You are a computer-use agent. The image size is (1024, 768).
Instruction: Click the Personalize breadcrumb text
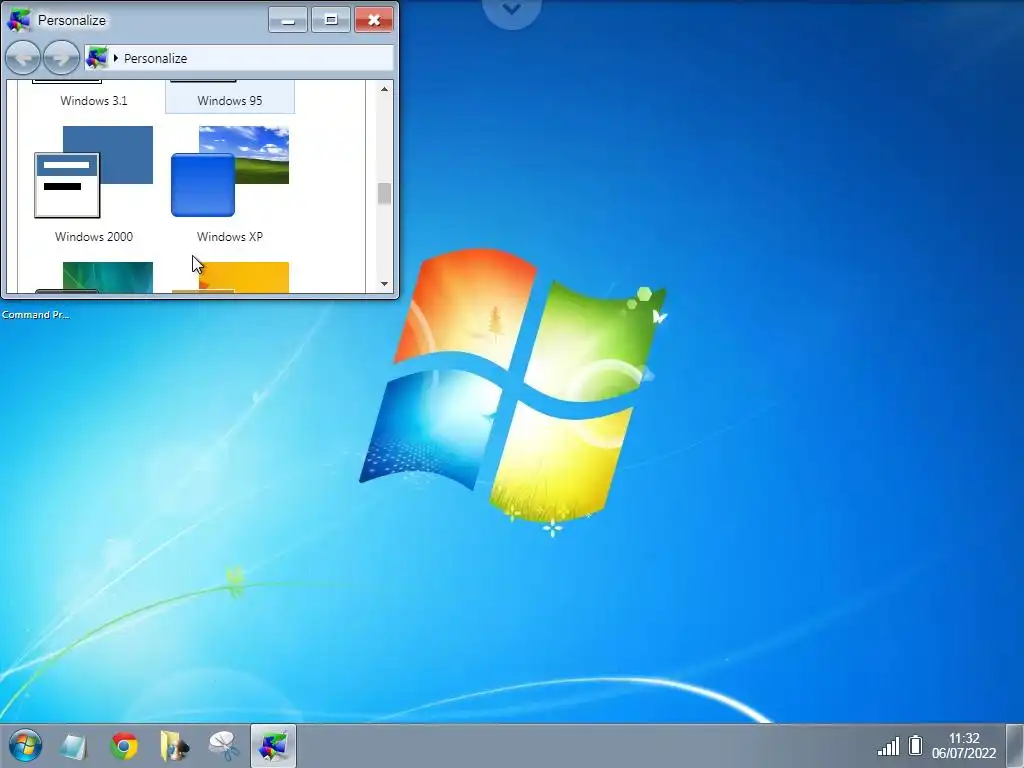[155, 58]
